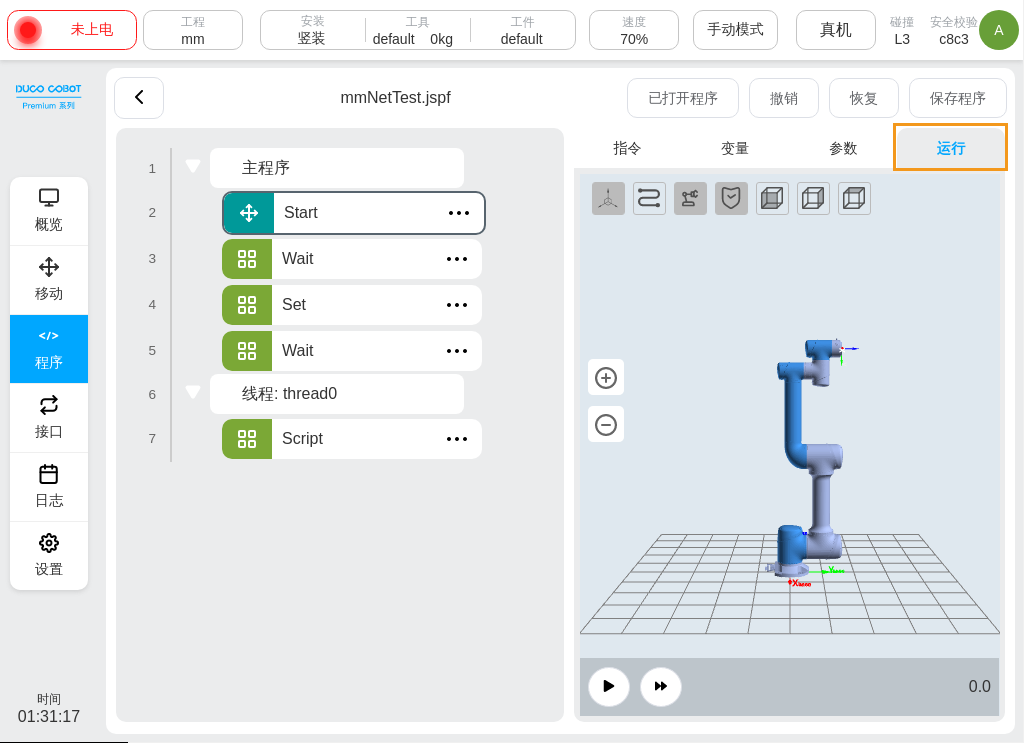Open the 设置 settings page
Image resolution: width=1024 pixels, height=743 pixels.
49,555
